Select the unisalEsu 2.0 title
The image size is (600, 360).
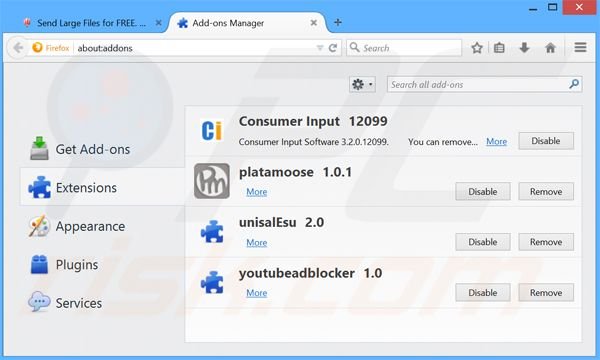click(281, 222)
